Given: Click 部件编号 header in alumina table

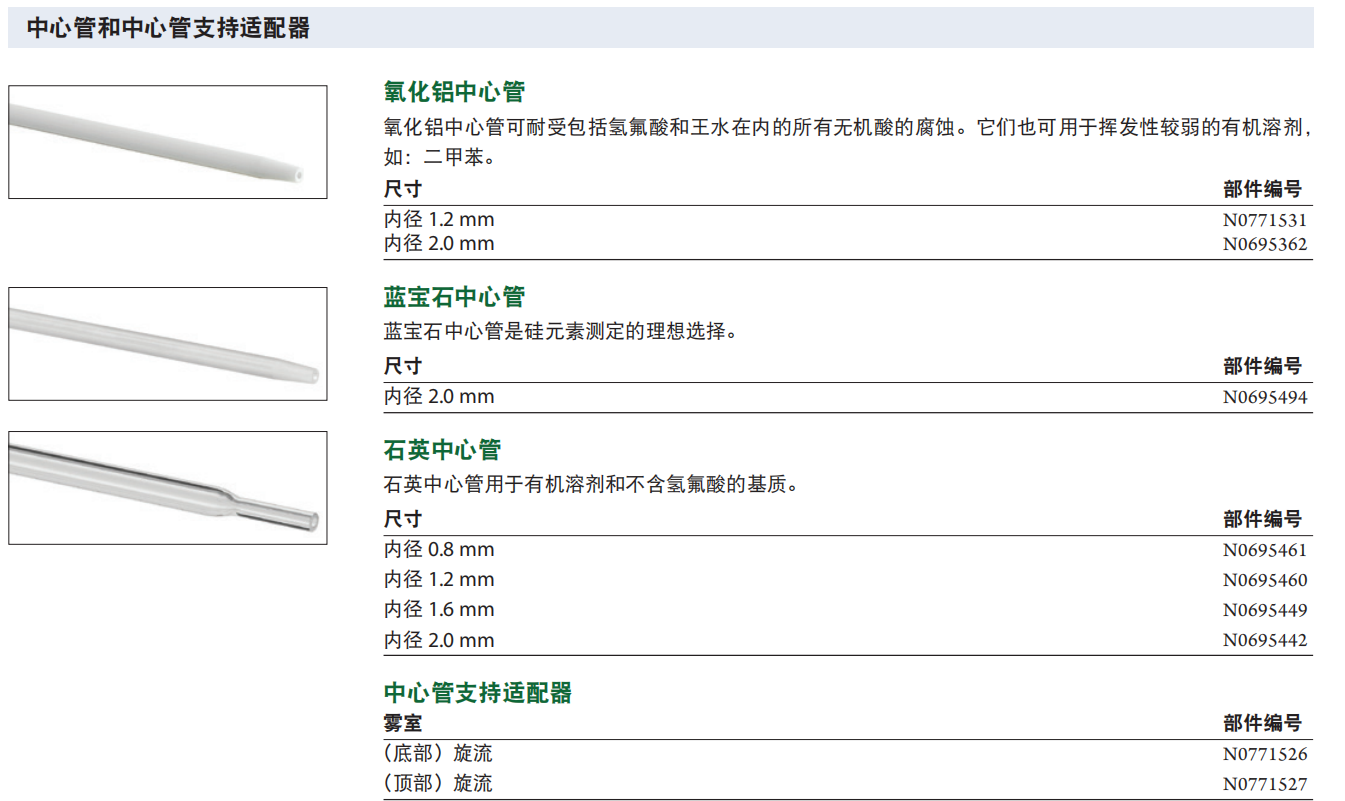Looking at the screenshot, I should point(1263,190).
